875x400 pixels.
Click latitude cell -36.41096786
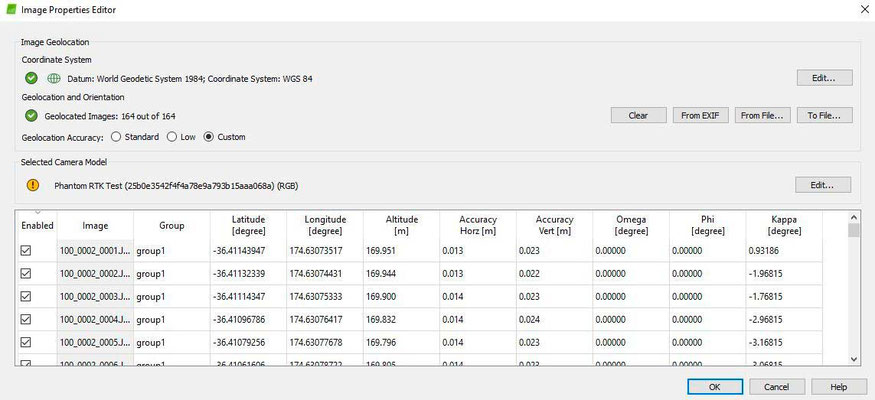click(248, 320)
